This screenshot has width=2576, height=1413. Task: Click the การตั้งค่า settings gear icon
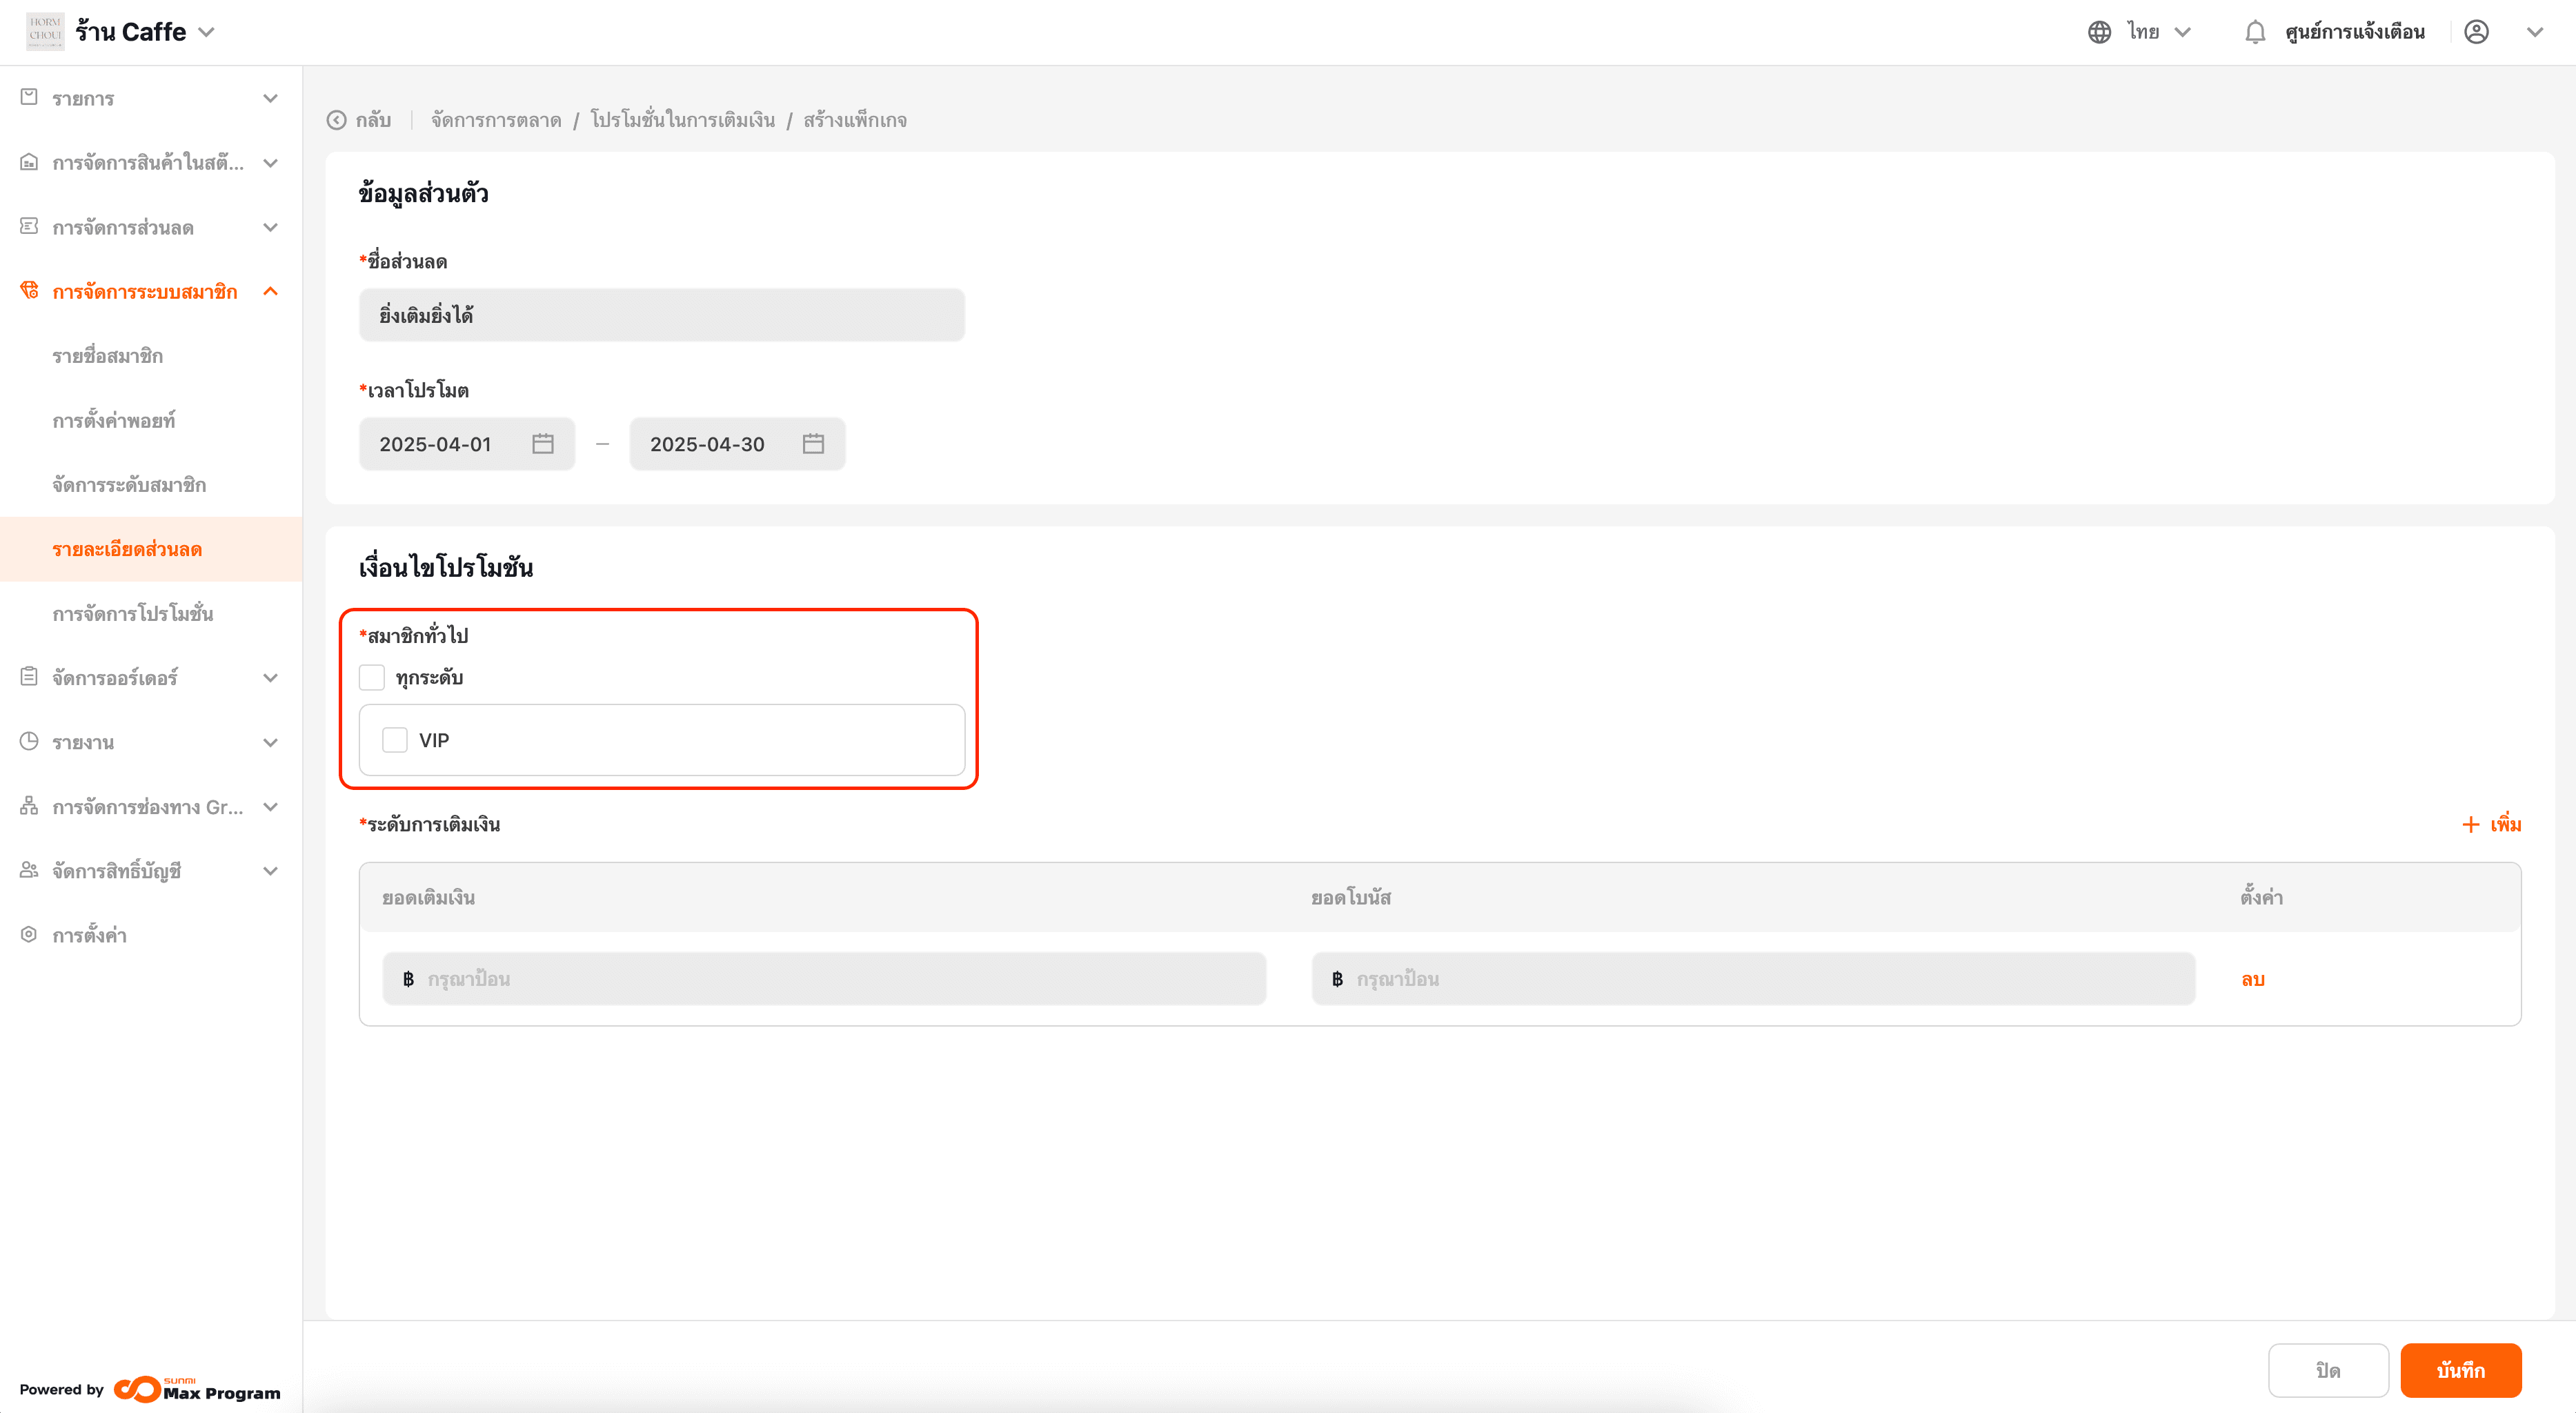click(x=29, y=934)
